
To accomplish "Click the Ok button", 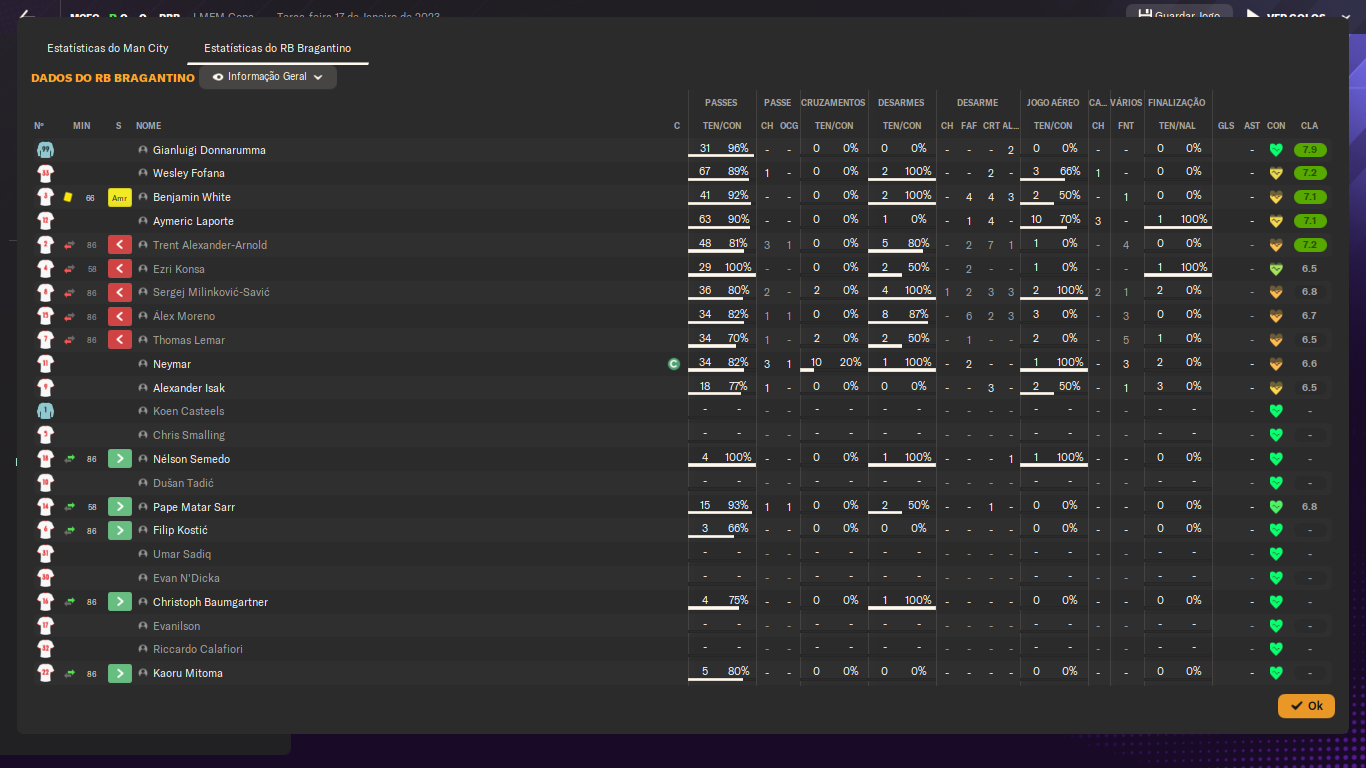I will tap(1306, 706).
